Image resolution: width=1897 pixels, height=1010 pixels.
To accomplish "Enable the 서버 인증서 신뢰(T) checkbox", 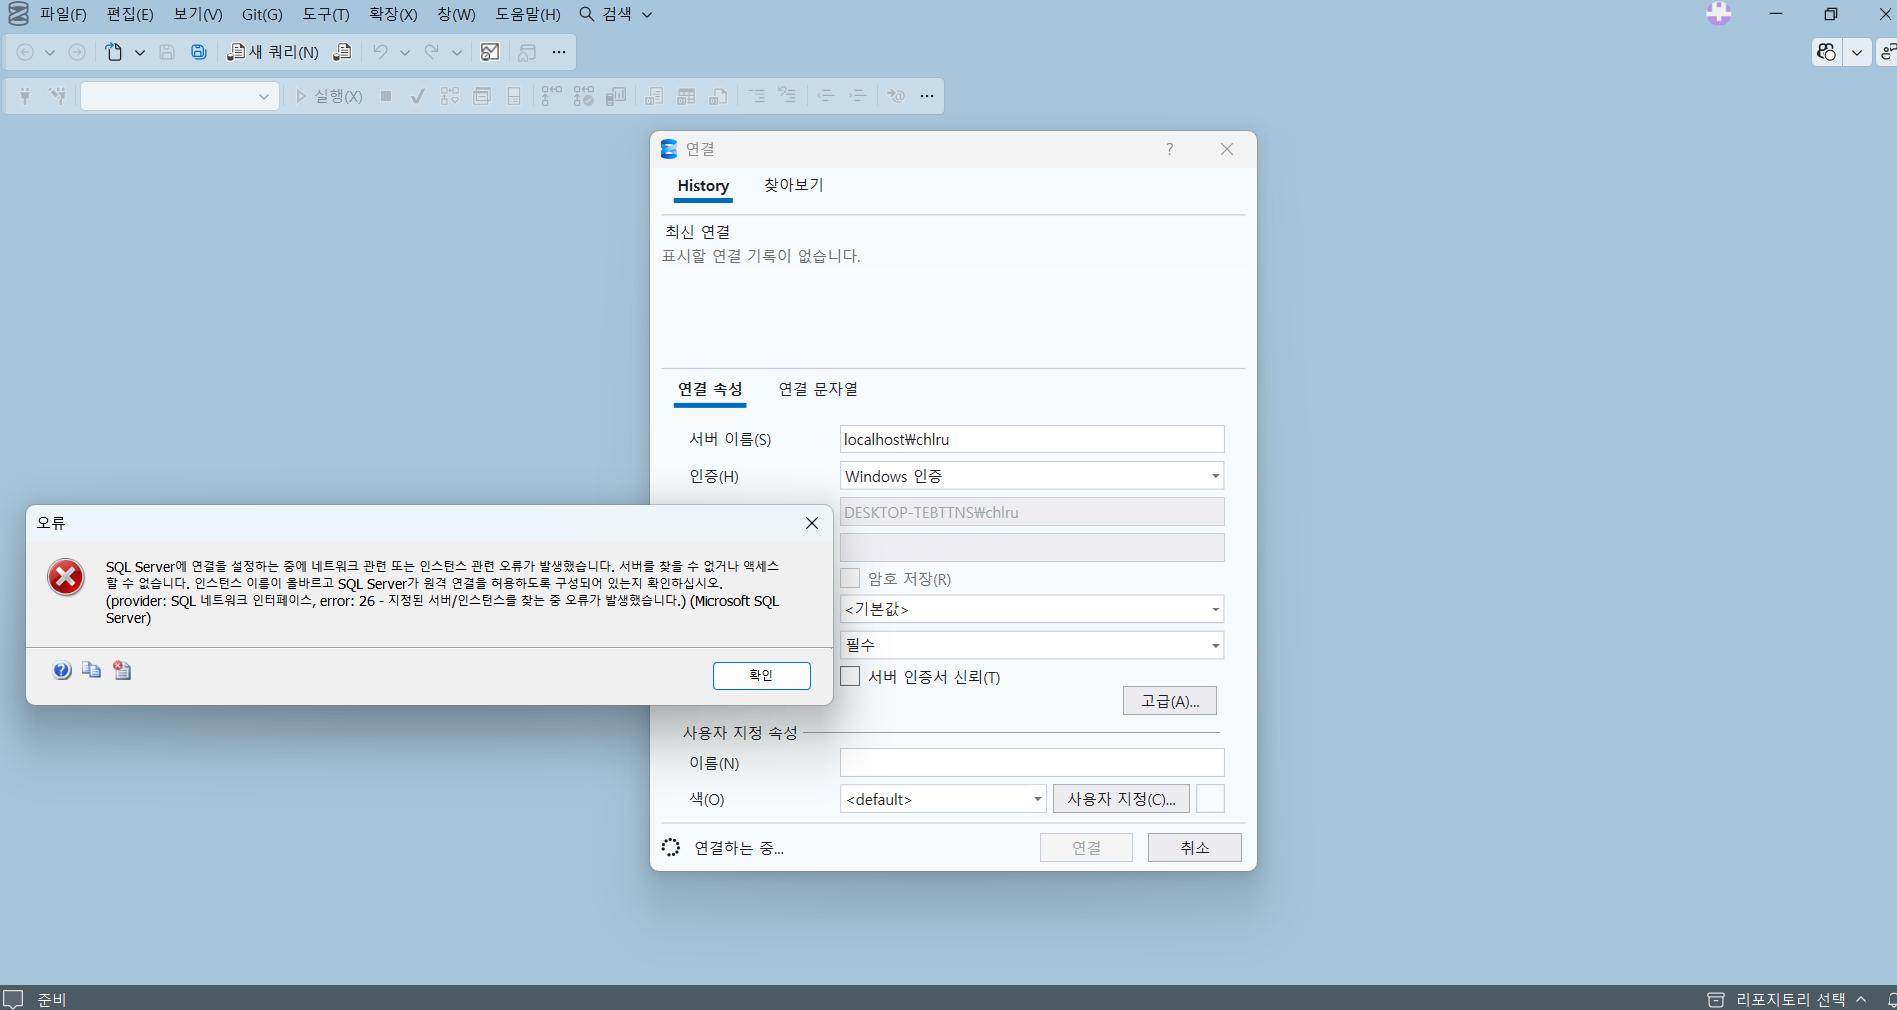I will 850,676.
